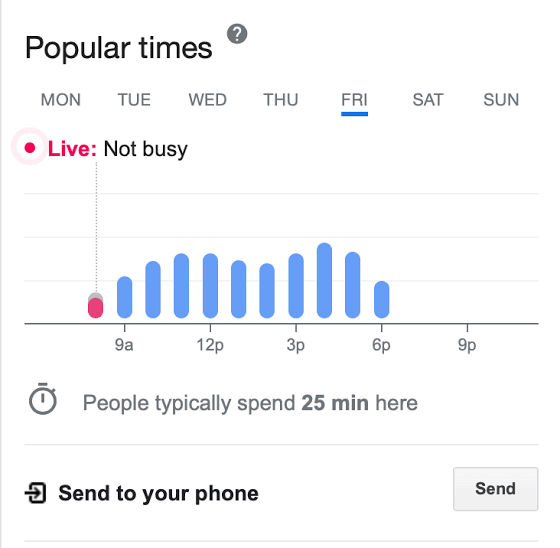Click the 9a hour bar
The height and width of the screenshot is (548, 560).
coord(125,297)
